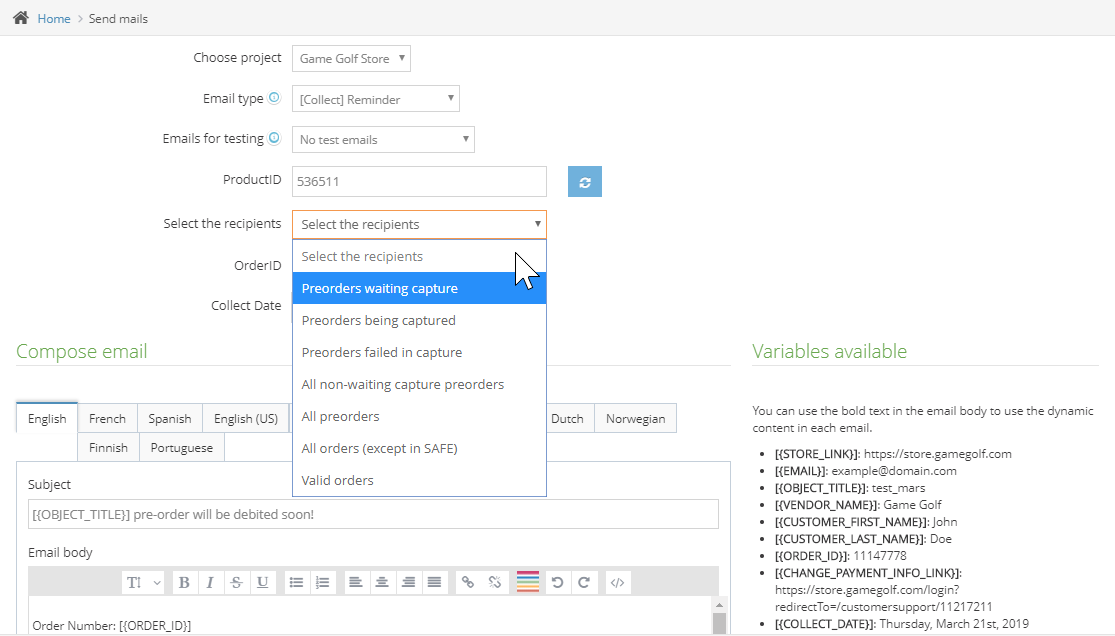Image resolution: width=1115 pixels, height=636 pixels.
Task: Refresh the ProductID with the blue button
Action: point(585,181)
